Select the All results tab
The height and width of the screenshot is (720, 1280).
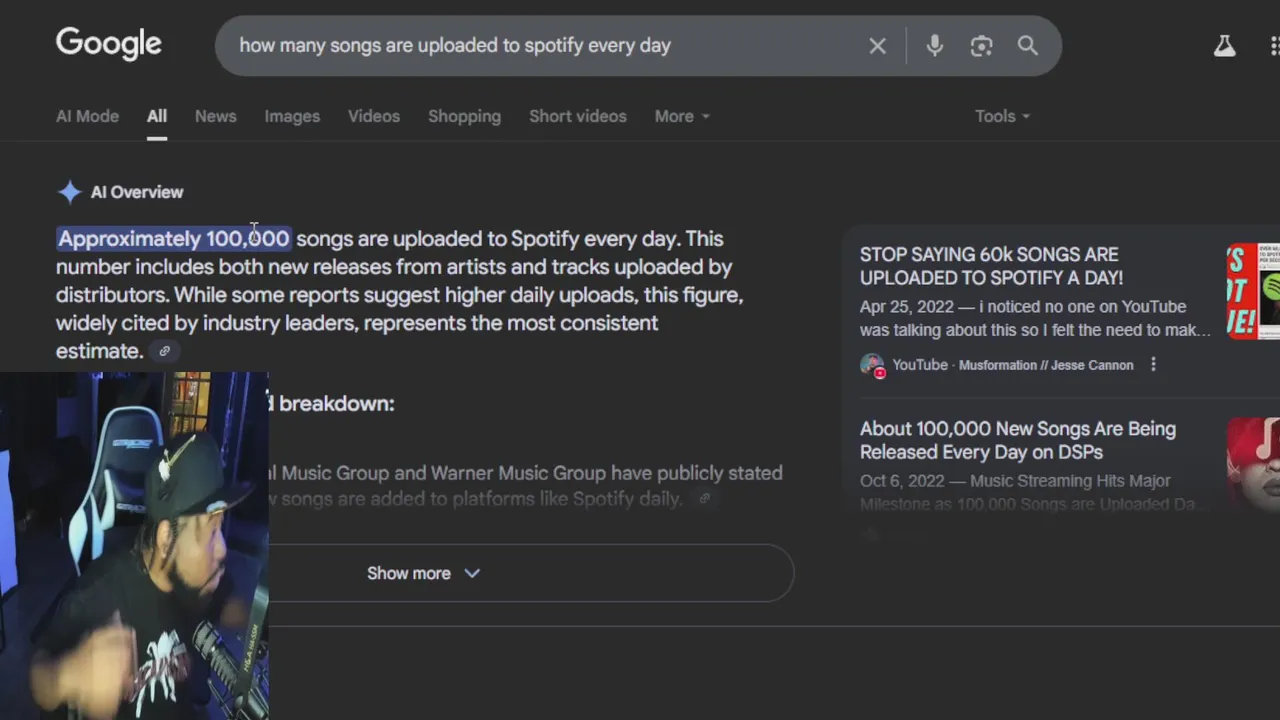(x=157, y=116)
